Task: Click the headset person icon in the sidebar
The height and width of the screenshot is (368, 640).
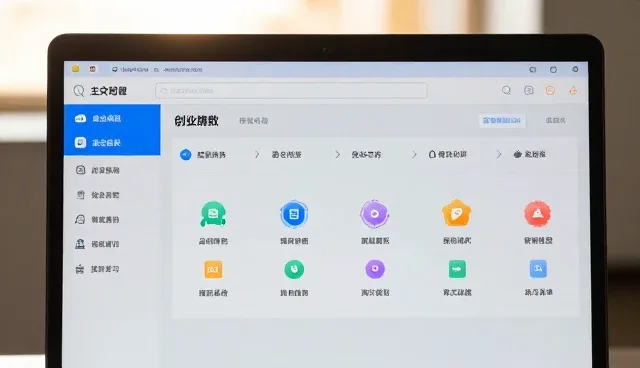Action: [x=80, y=219]
